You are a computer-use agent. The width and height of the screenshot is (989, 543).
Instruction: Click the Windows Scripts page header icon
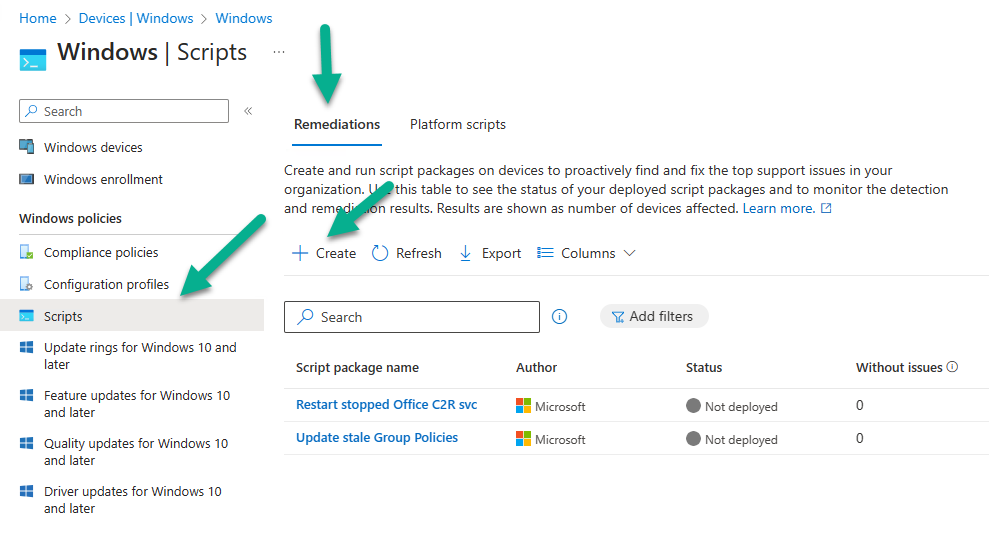click(33, 59)
